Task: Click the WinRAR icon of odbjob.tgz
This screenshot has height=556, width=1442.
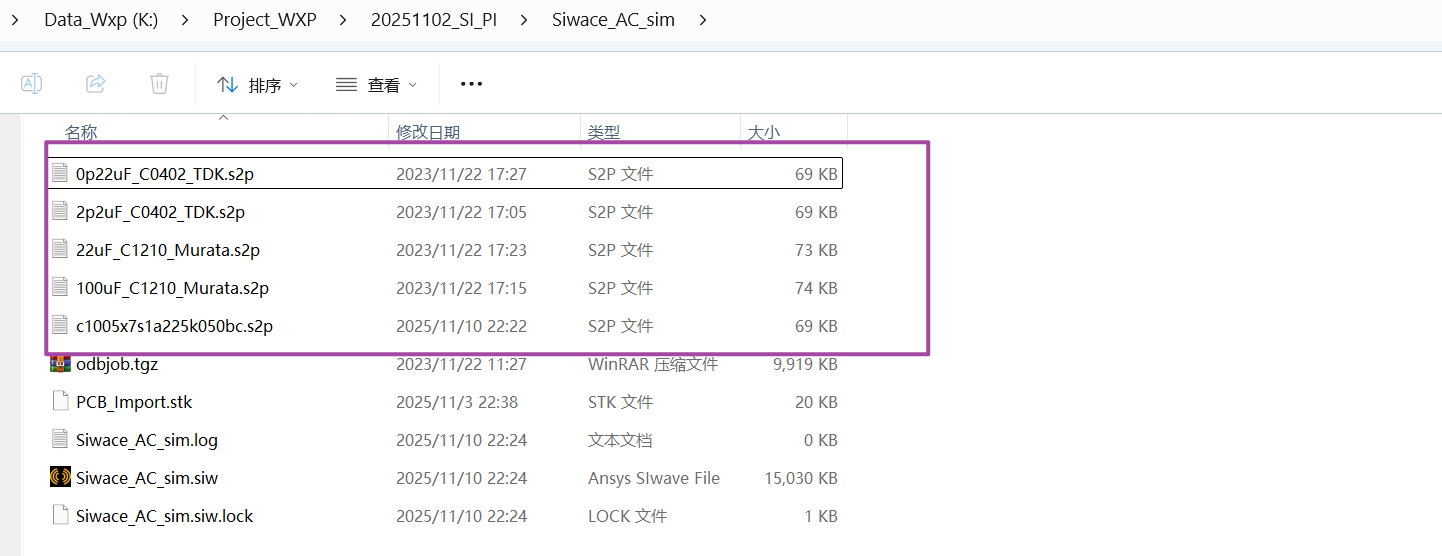Action: click(60, 363)
